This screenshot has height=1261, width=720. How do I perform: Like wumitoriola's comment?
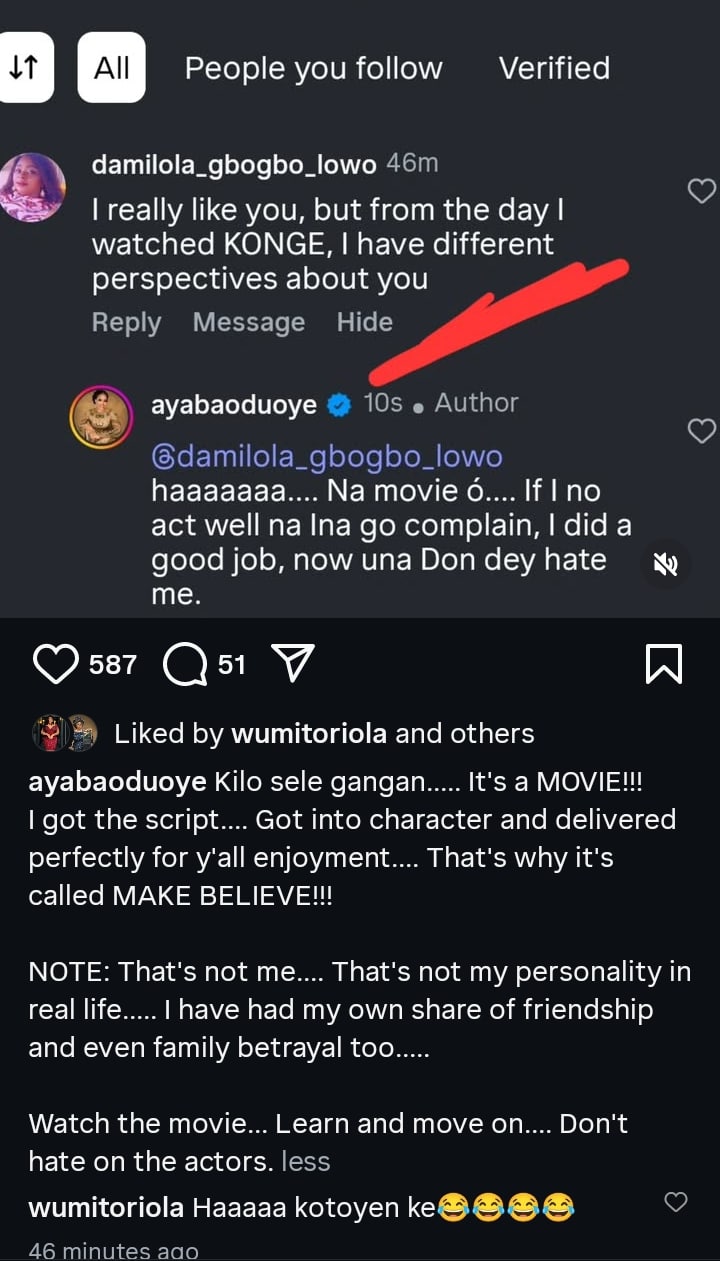pyautogui.click(x=676, y=1202)
